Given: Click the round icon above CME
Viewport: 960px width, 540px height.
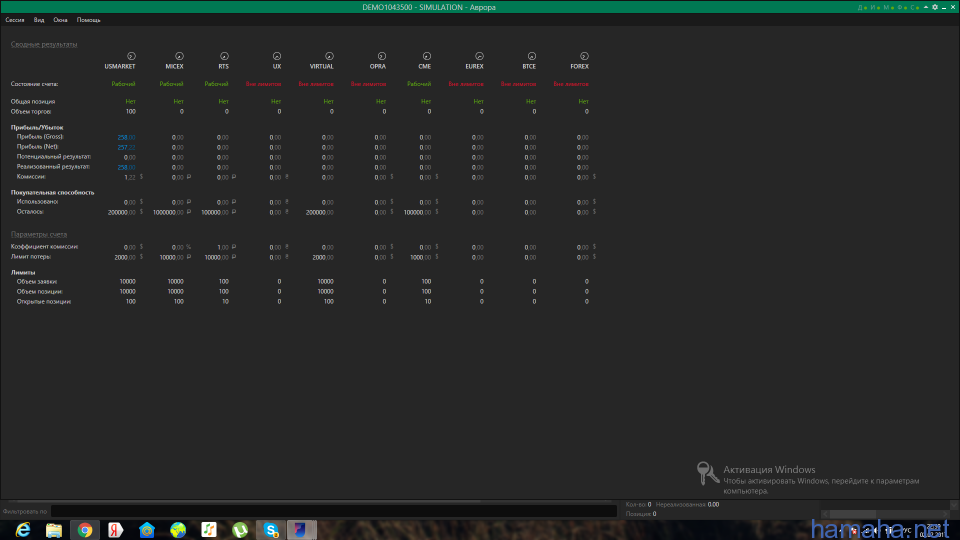Looking at the screenshot, I should 427,56.
